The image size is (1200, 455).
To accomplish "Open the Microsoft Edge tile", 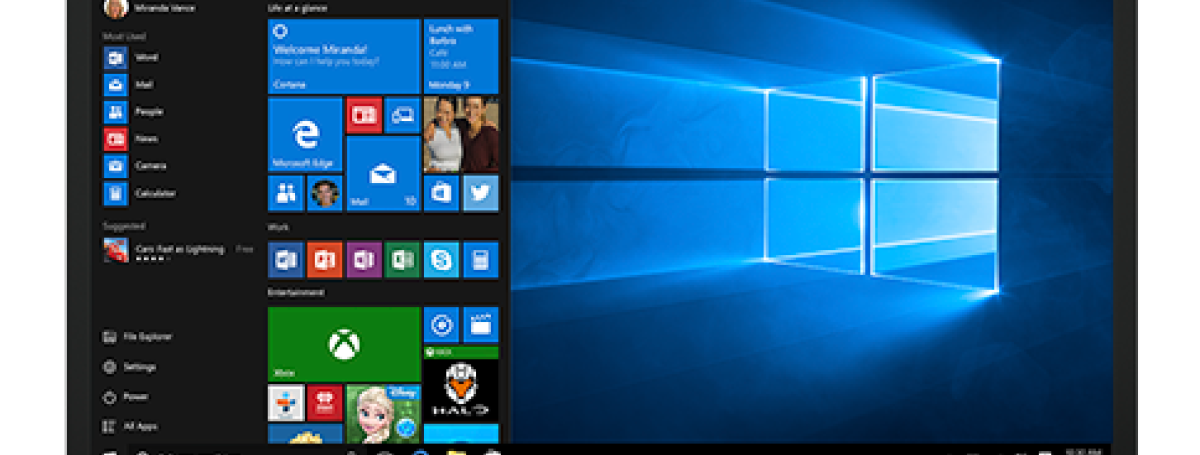I will (x=305, y=135).
